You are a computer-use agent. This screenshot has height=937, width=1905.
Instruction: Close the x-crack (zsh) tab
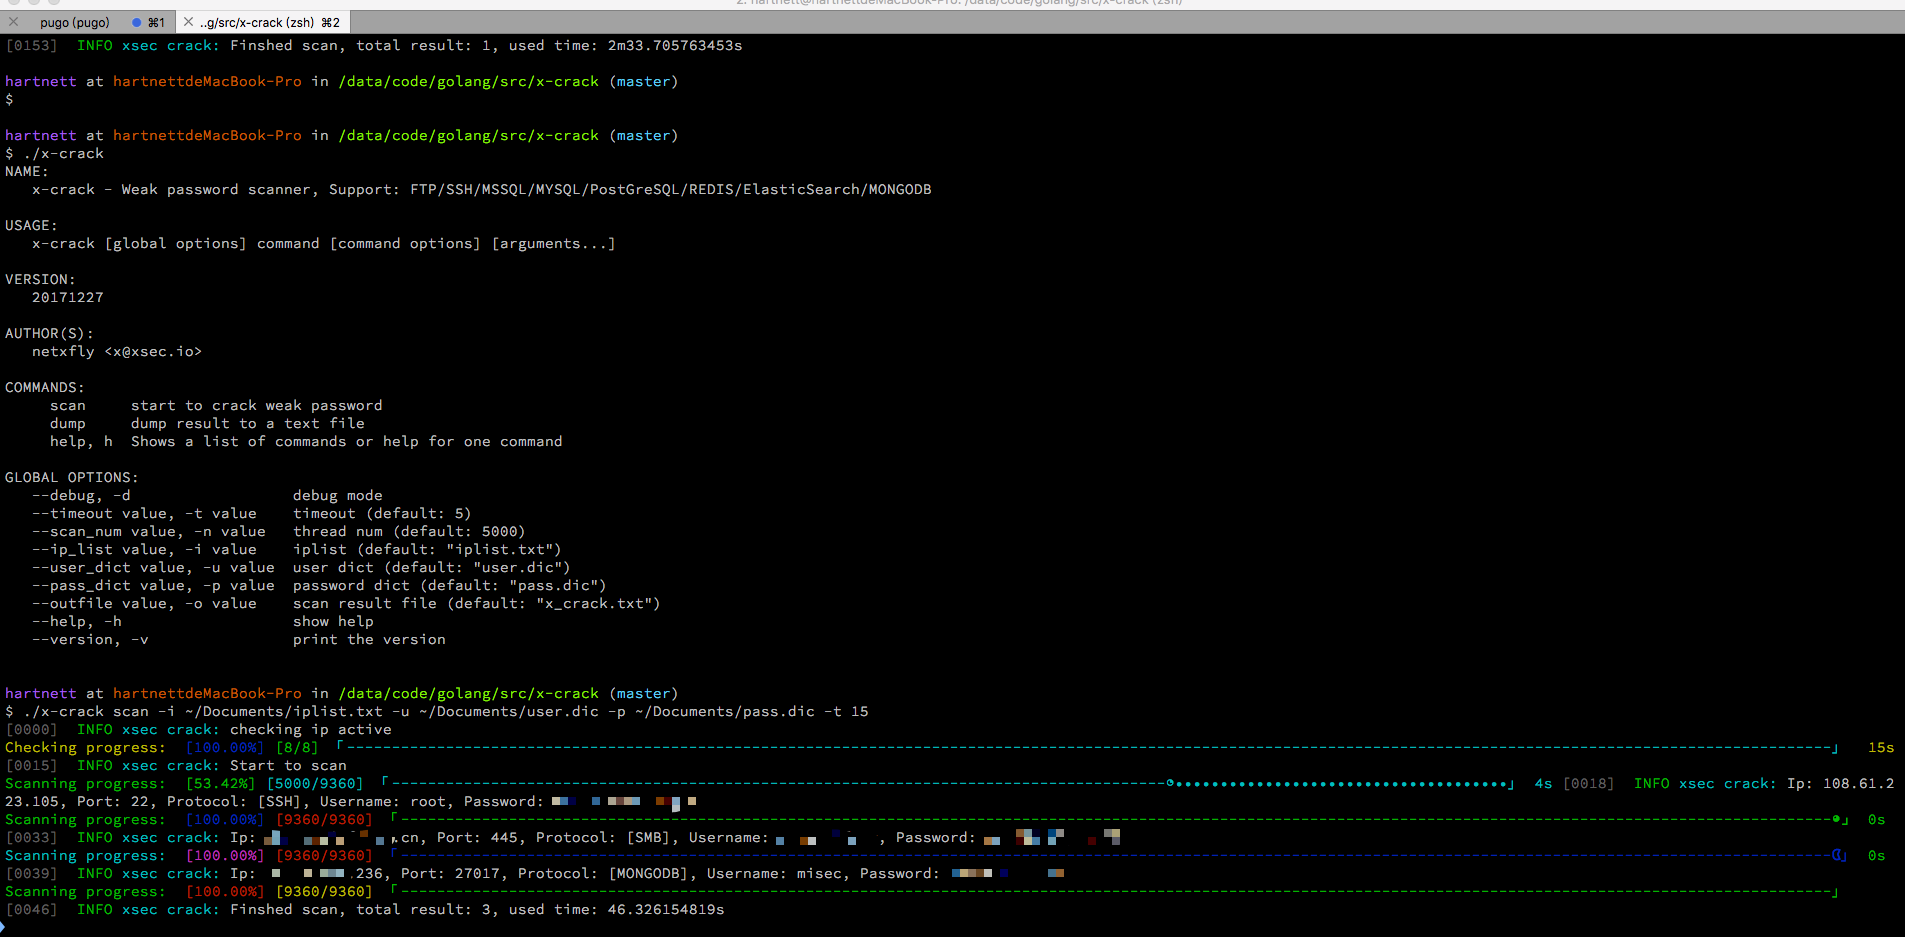(188, 22)
